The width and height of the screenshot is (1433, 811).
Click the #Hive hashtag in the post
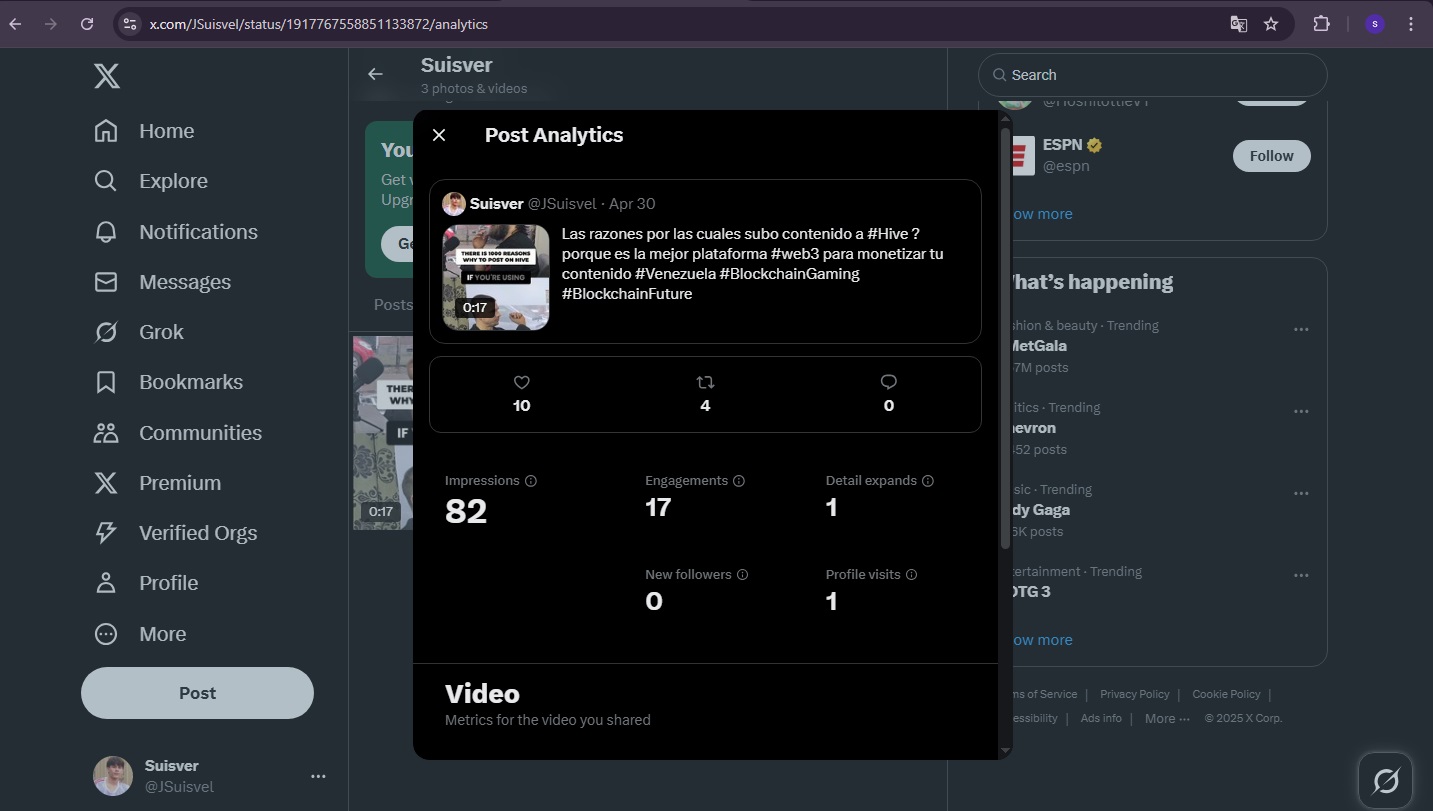[x=888, y=233]
